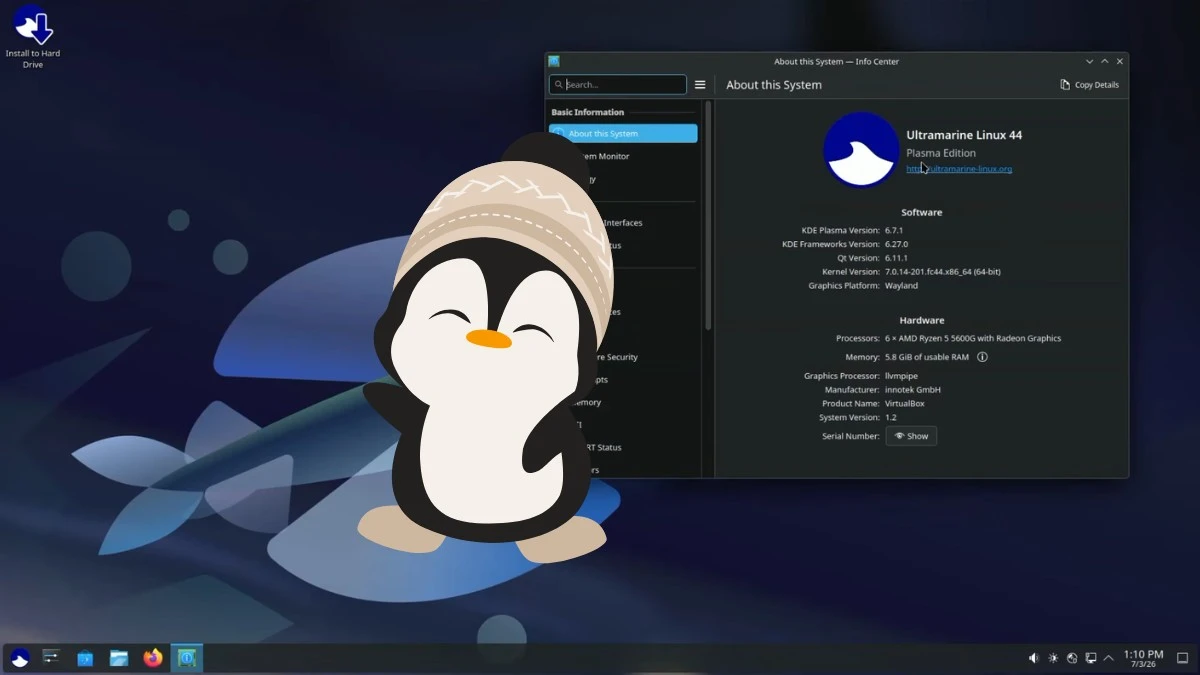Click the 'Ultramarine Linux 44' title text
The height and width of the screenshot is (675, 1200).
click(x=964, y=135)
